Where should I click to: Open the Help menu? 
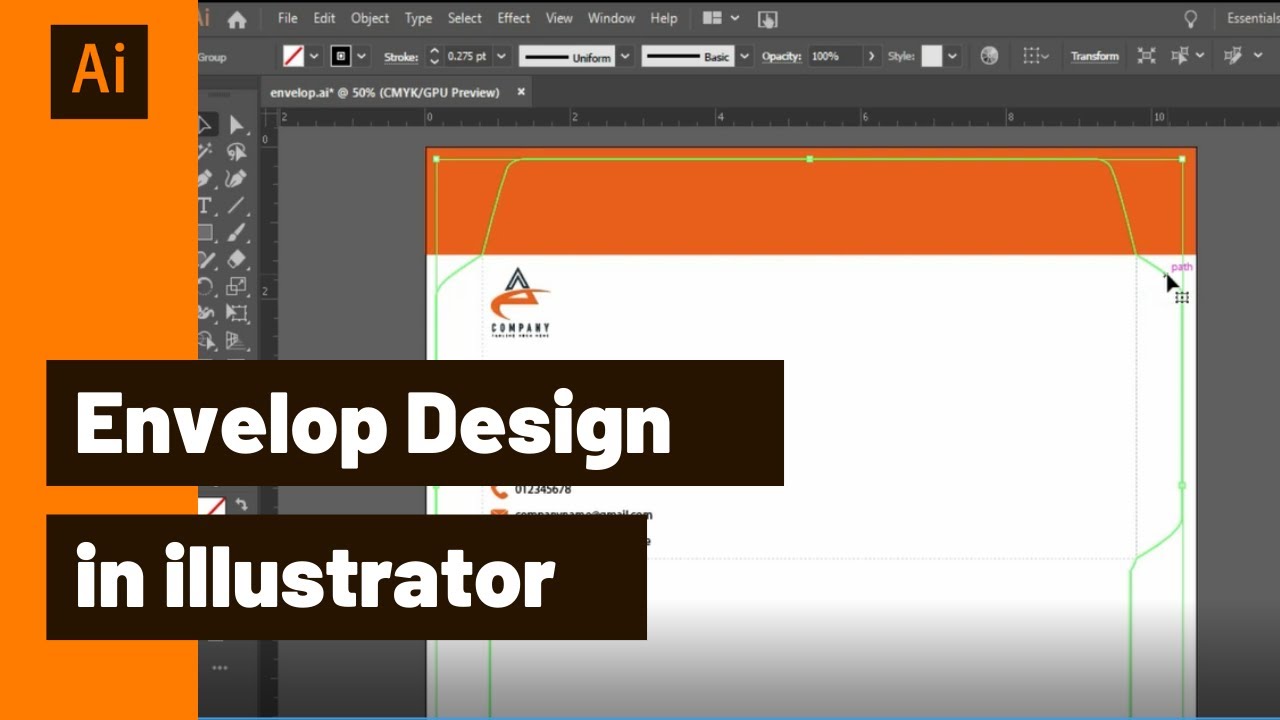point(663,18)
